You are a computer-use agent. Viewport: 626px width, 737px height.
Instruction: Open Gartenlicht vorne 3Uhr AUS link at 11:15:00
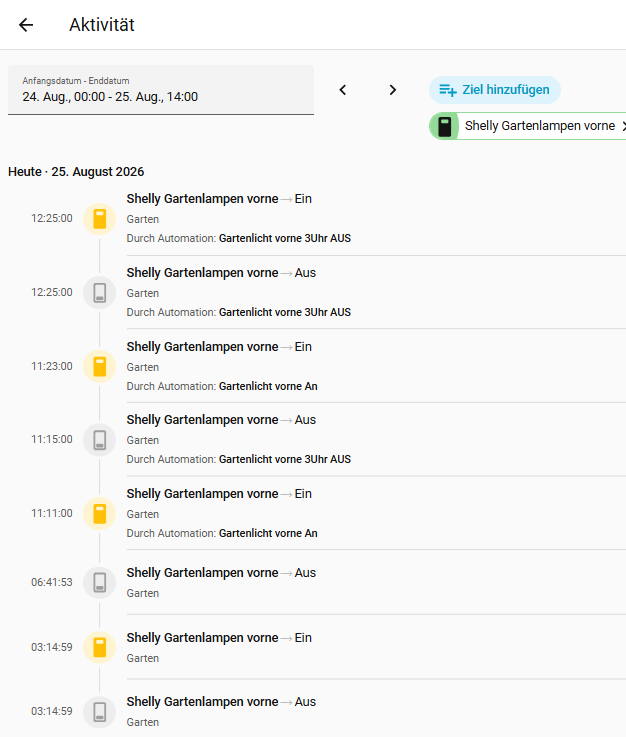coord(285,459)
